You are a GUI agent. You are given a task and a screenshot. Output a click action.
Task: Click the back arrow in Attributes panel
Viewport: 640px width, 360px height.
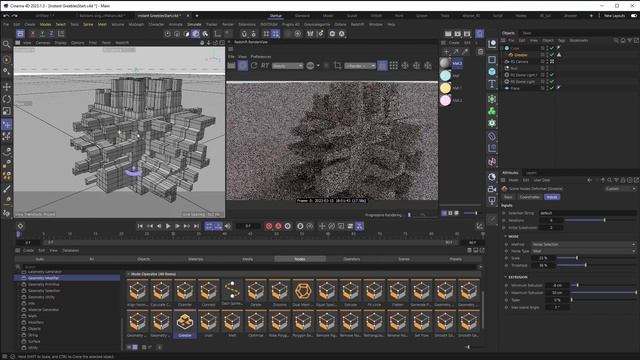click(x=589, y=180)
